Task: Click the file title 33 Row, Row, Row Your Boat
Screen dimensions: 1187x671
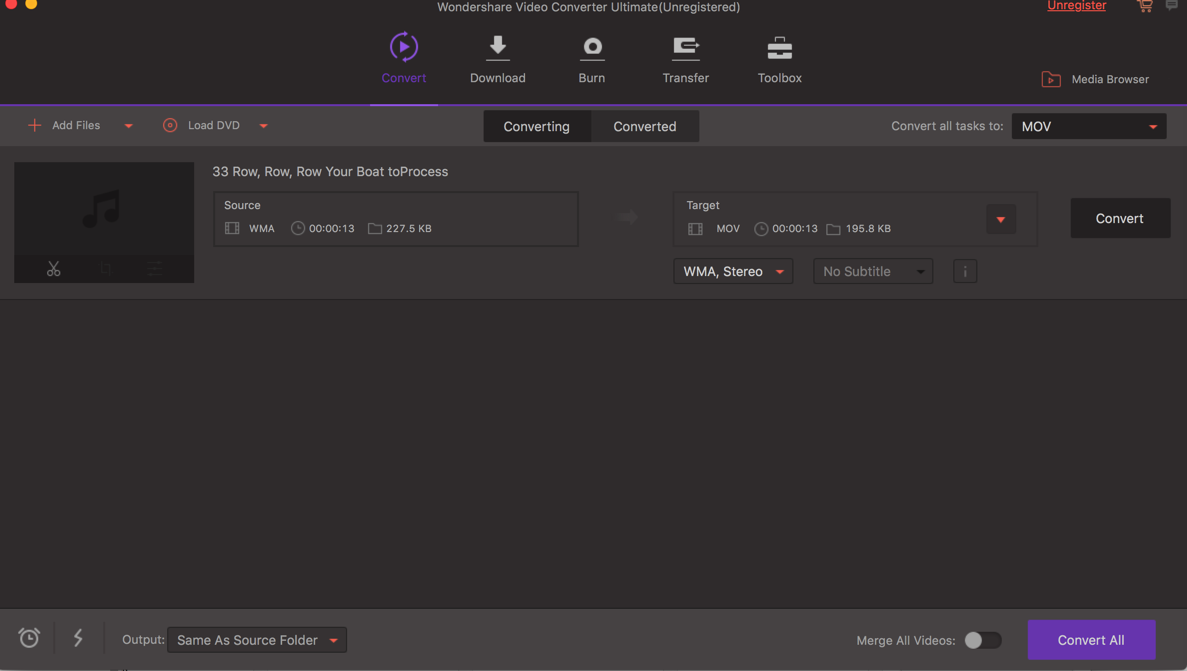Action: pyautogui.click(x=330, y=172)
